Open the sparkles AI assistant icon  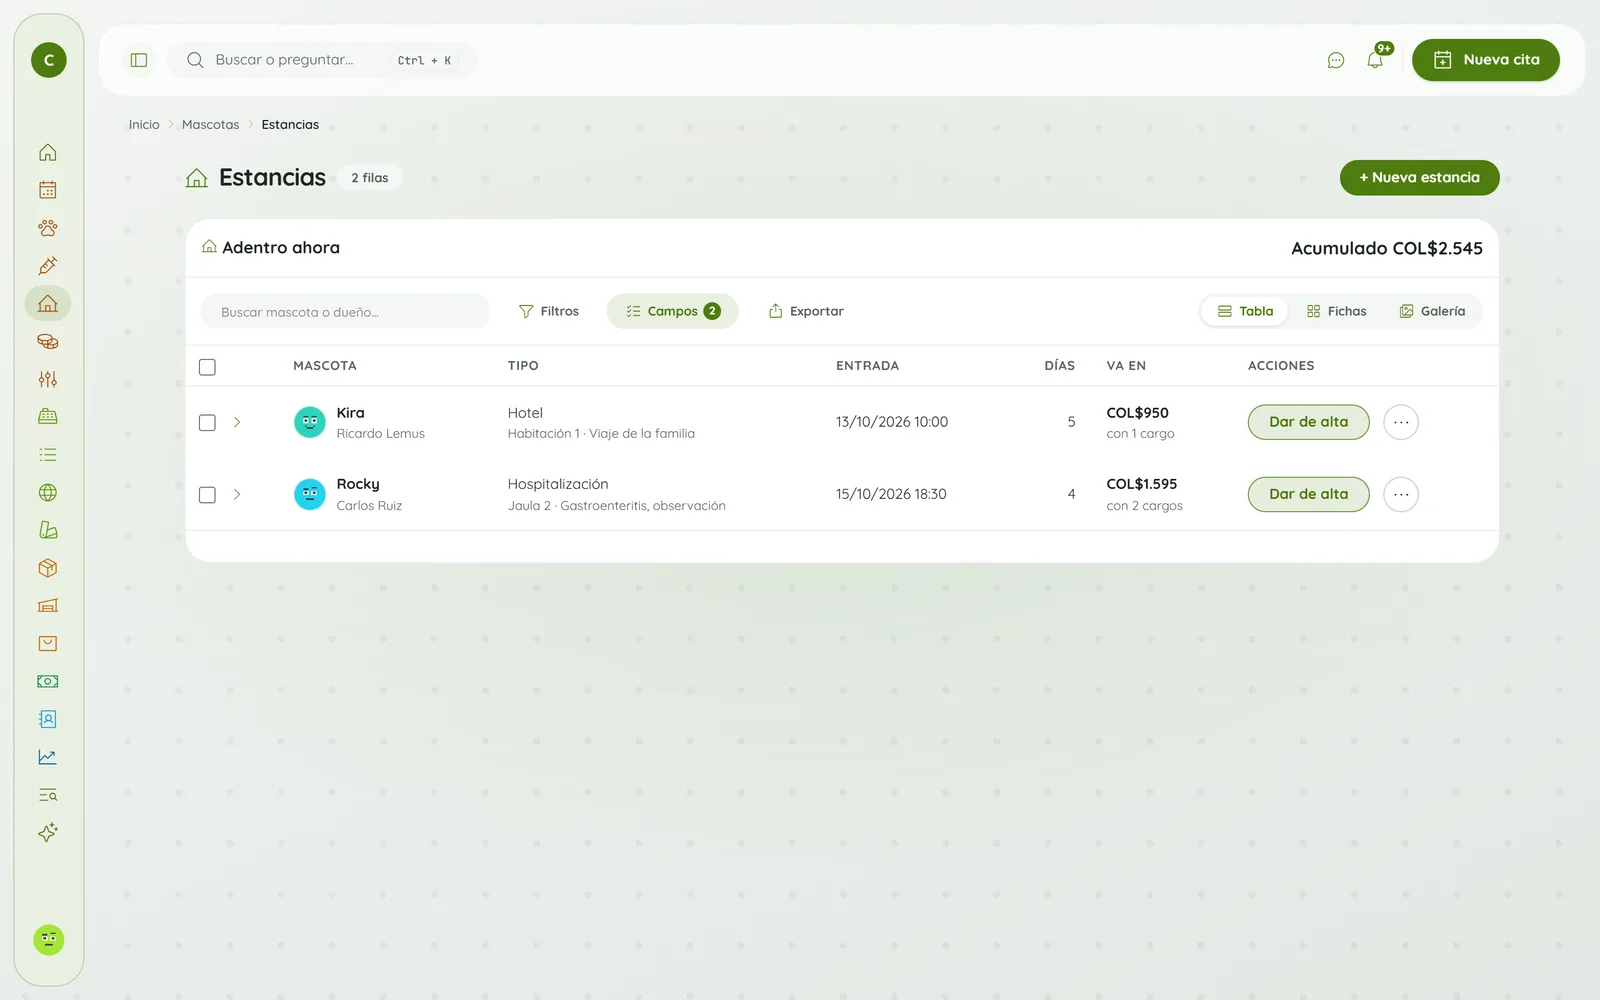(48, 833)
